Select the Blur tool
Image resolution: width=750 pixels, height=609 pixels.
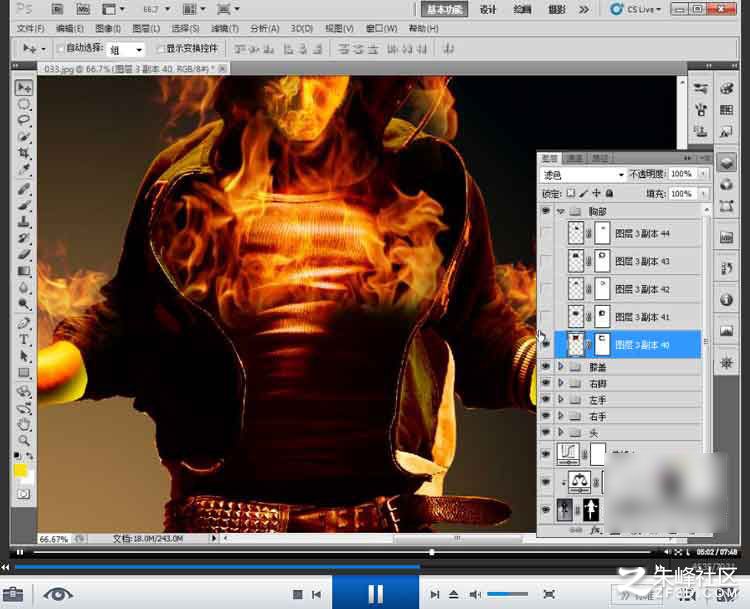click(23, 288)
